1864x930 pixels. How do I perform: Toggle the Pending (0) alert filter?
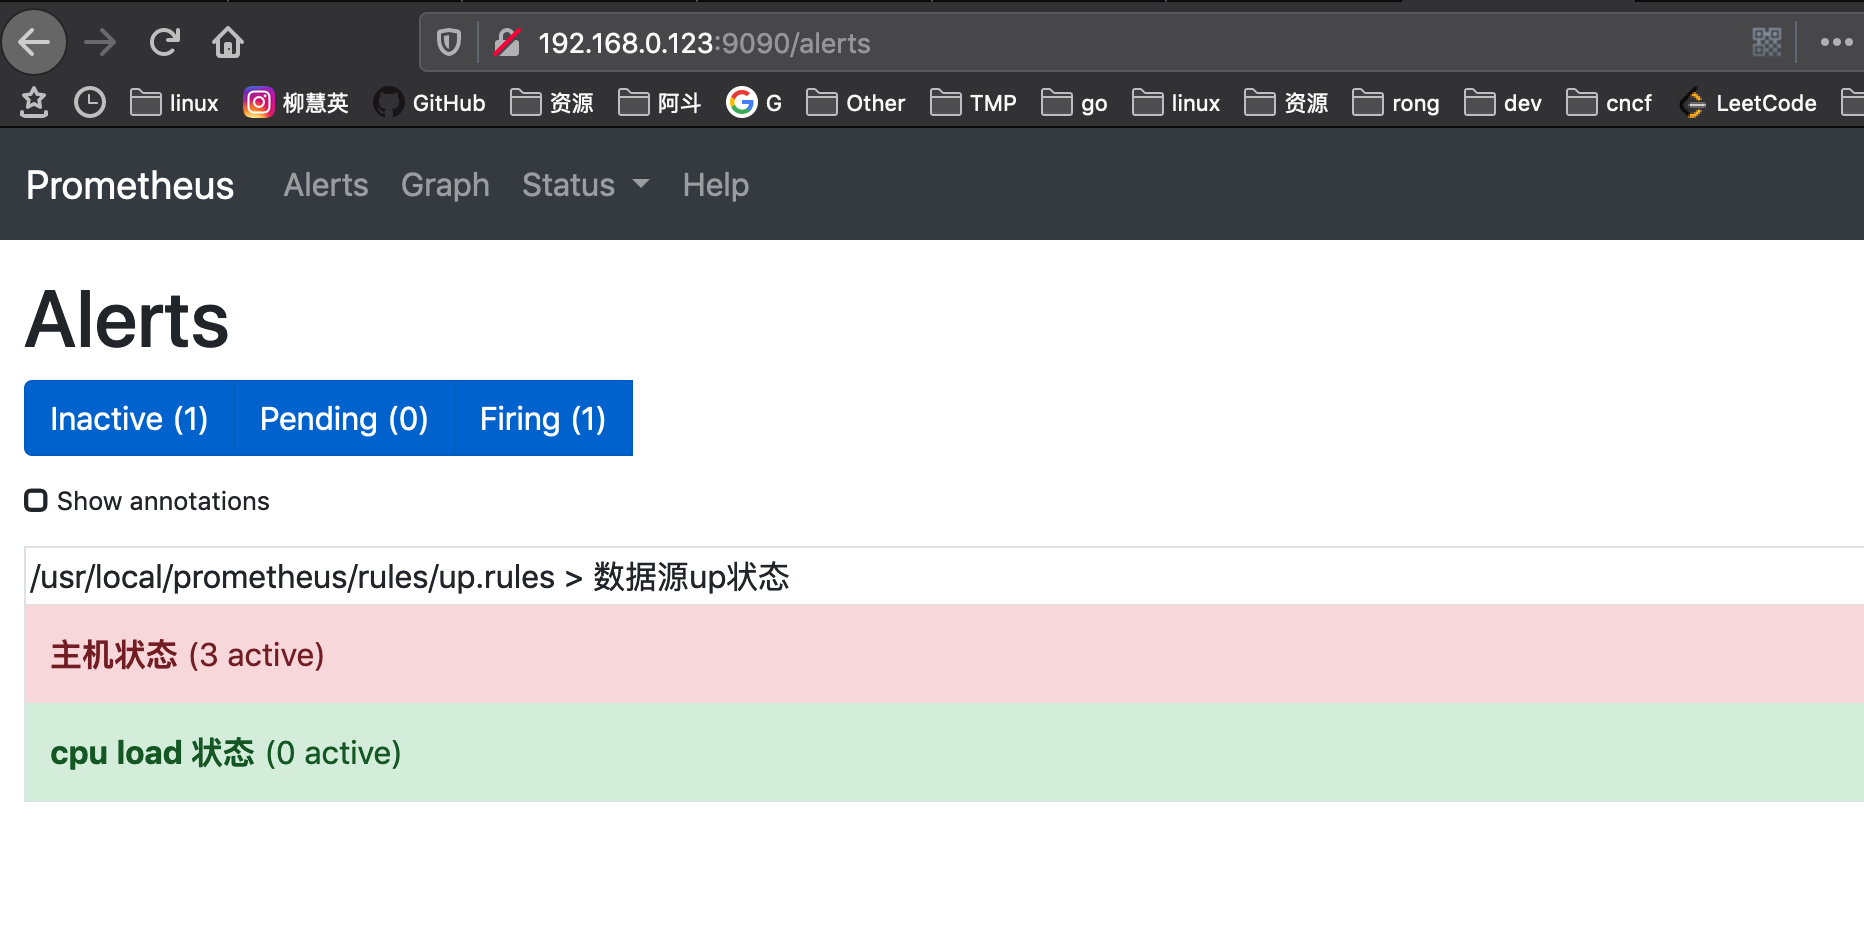point(344,418)
